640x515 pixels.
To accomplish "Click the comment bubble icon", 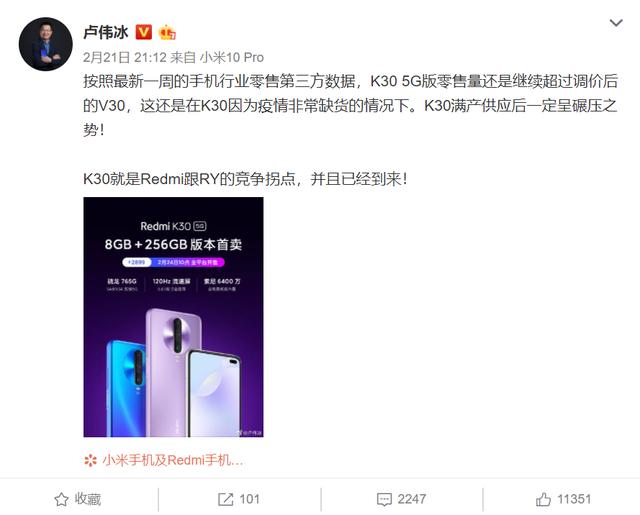I will 384,499.
